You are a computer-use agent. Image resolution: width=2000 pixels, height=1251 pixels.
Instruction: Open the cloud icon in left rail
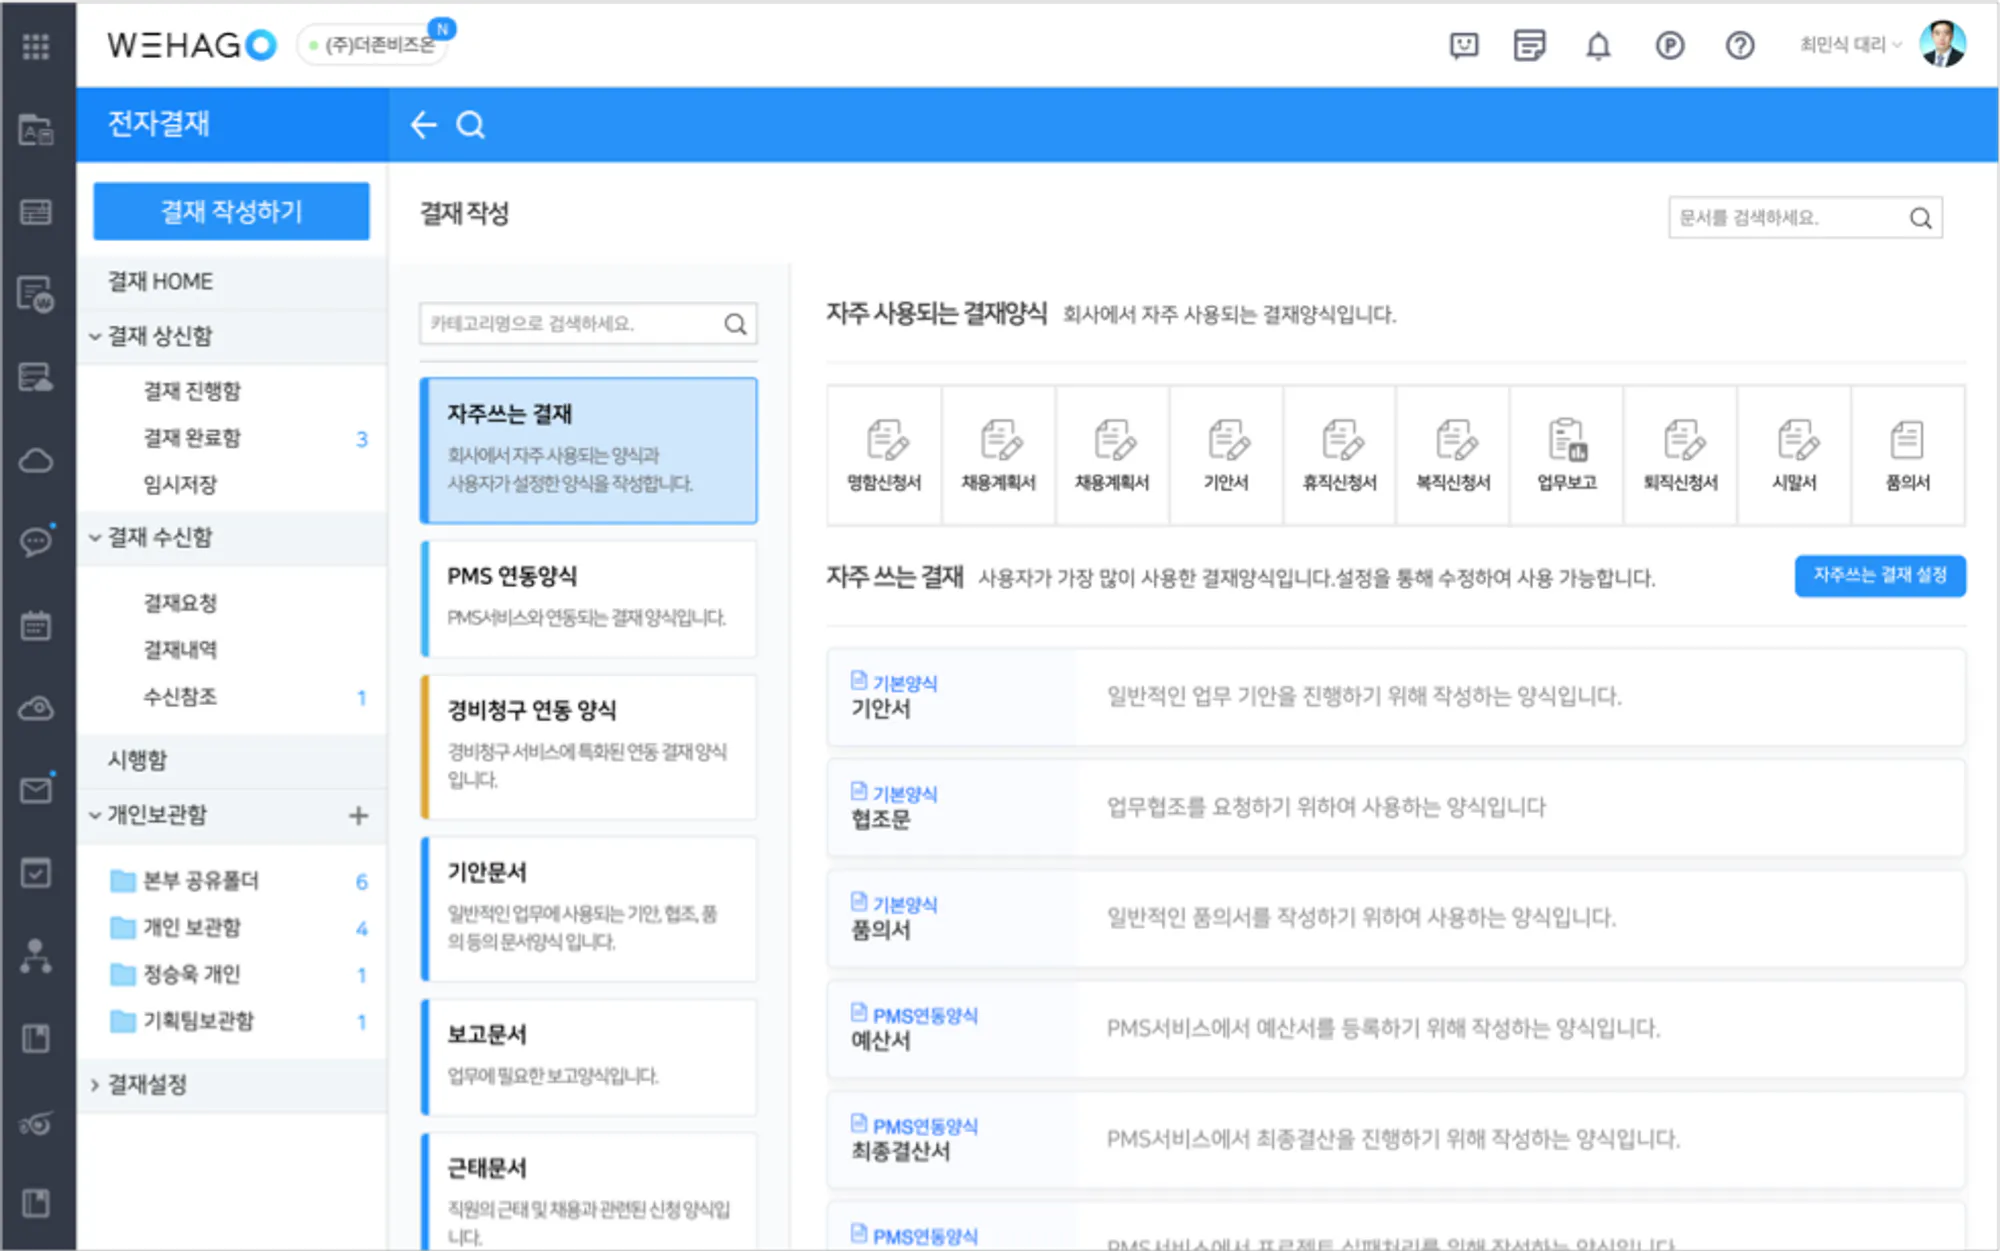coord(36,461)
